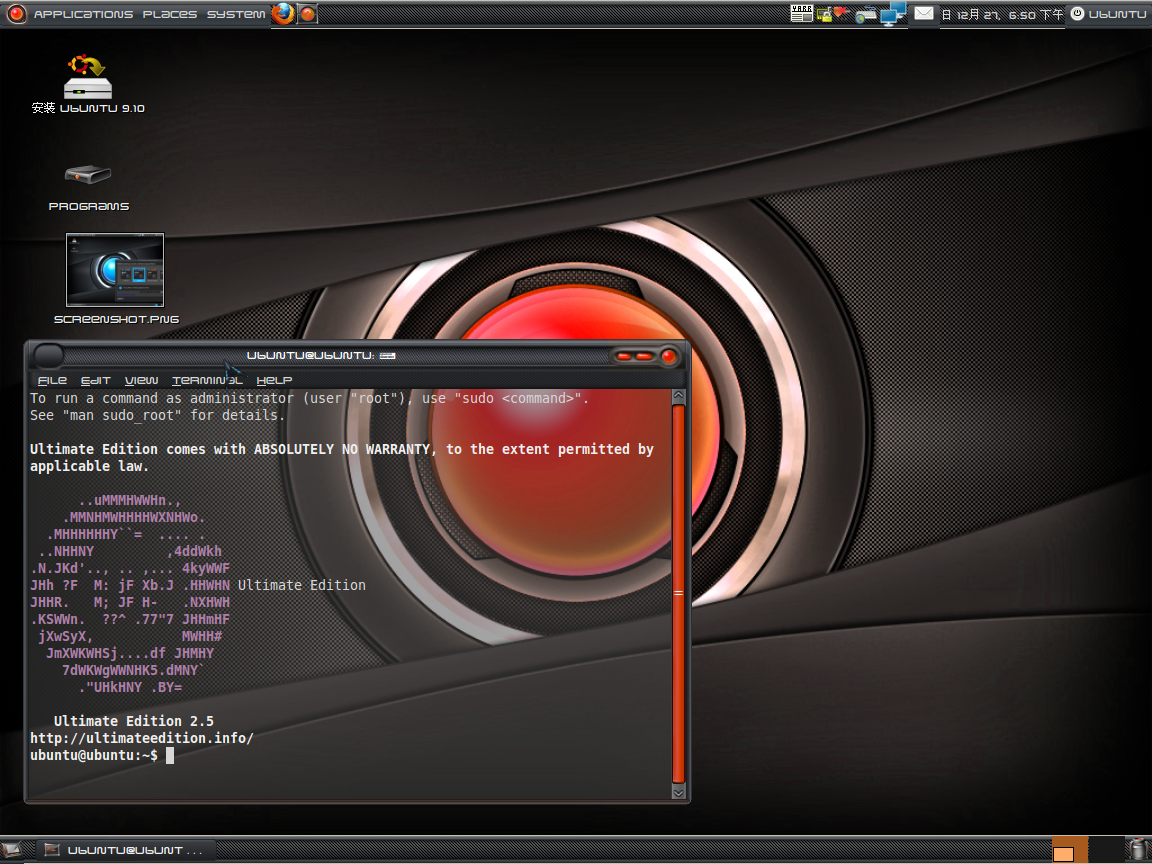Open the Places dropdown
The width and height of the screenshot is (1152, 864).
[x=169, y=13]
